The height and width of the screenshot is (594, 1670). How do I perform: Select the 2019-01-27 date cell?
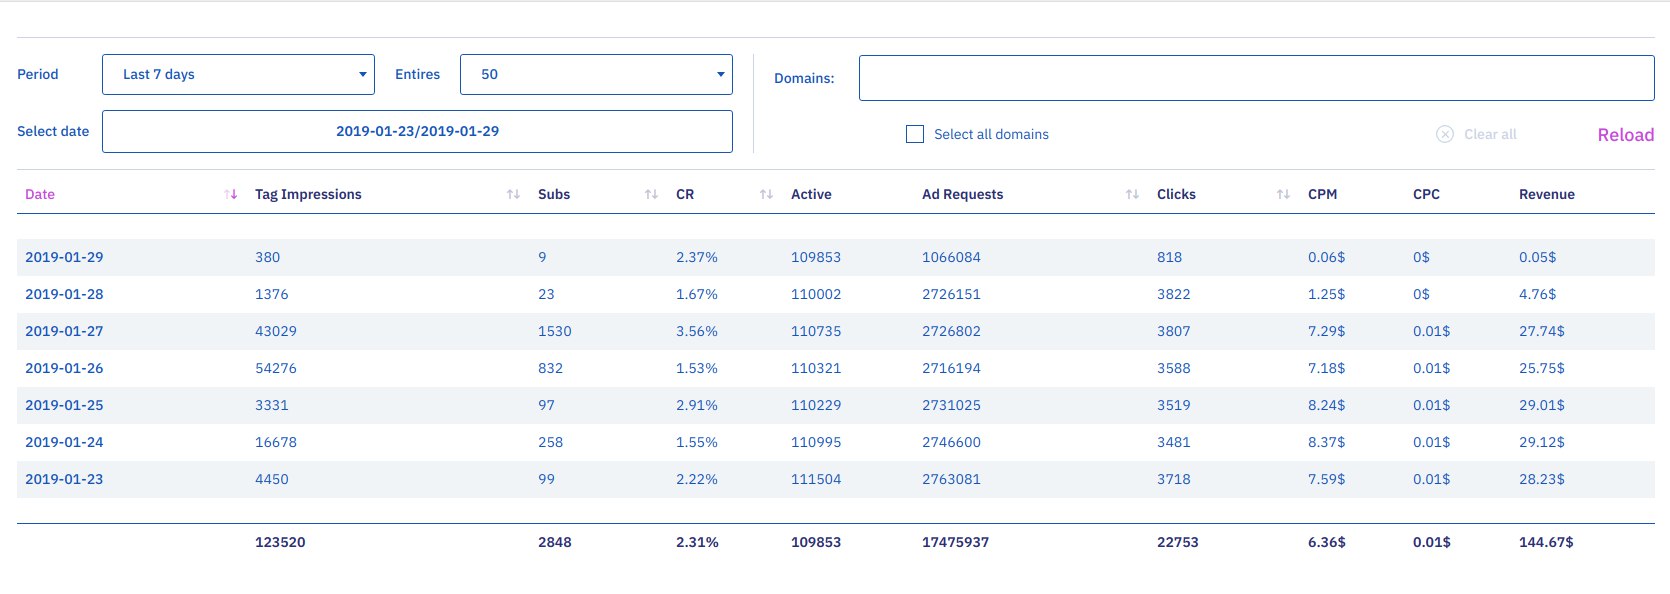click(x=64, y=331)
